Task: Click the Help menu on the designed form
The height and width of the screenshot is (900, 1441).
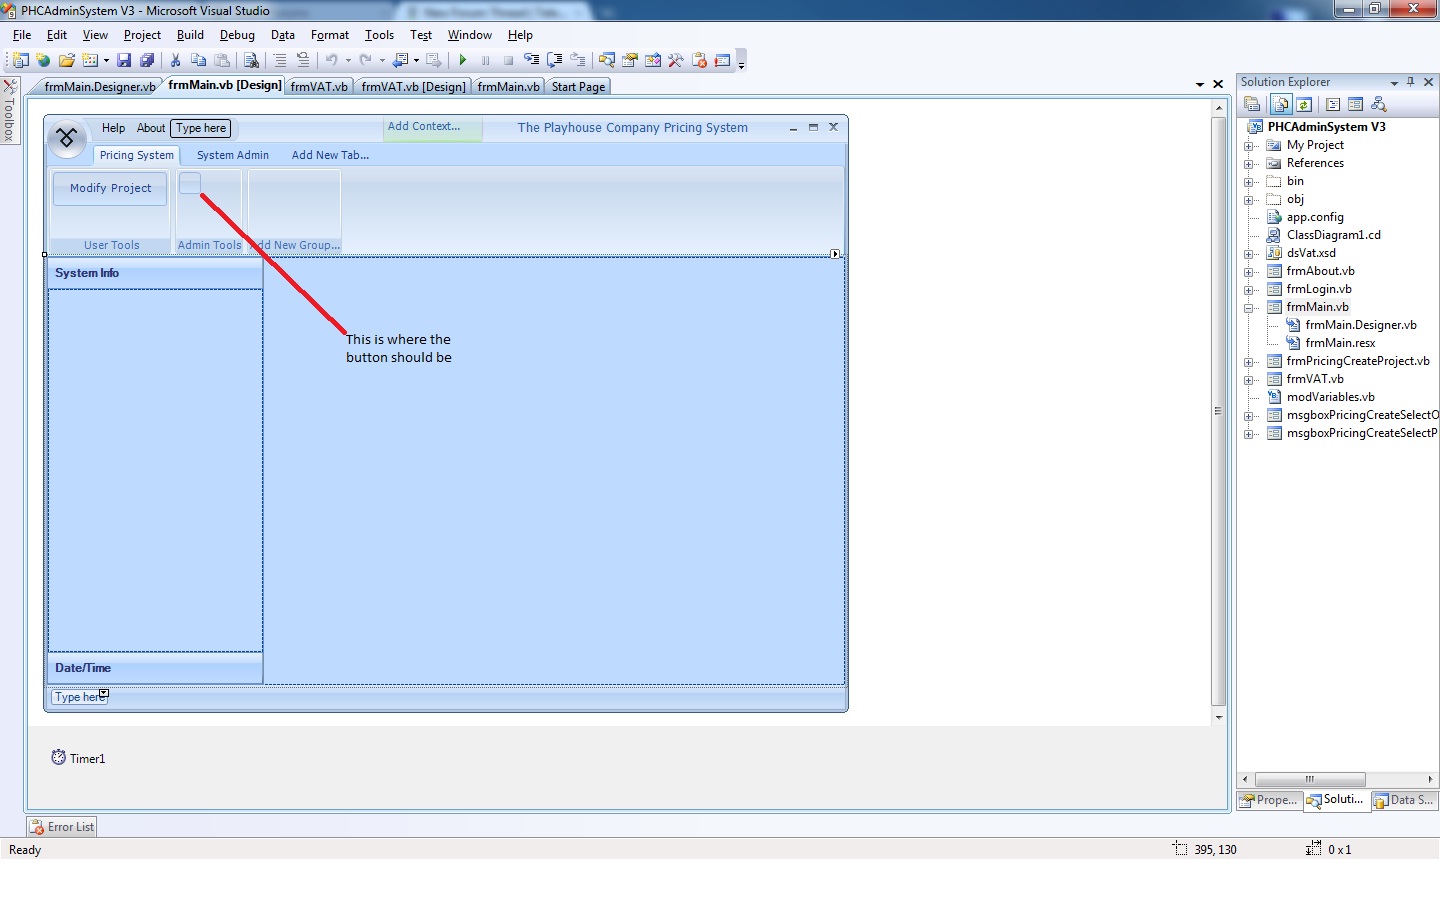Action: coord(114,128)
